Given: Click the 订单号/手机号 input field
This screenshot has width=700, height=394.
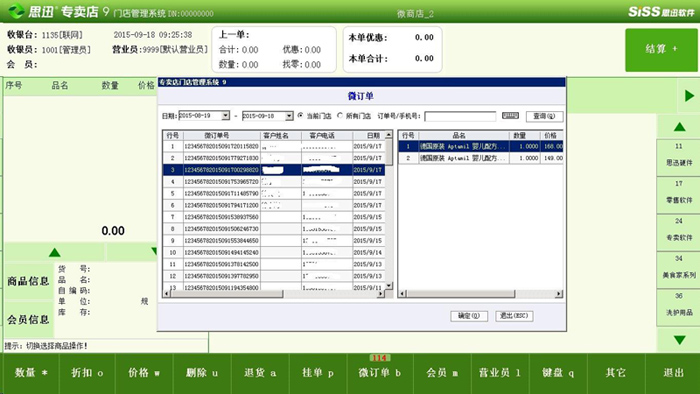Looking at the screenshot, I should (460, 116).
